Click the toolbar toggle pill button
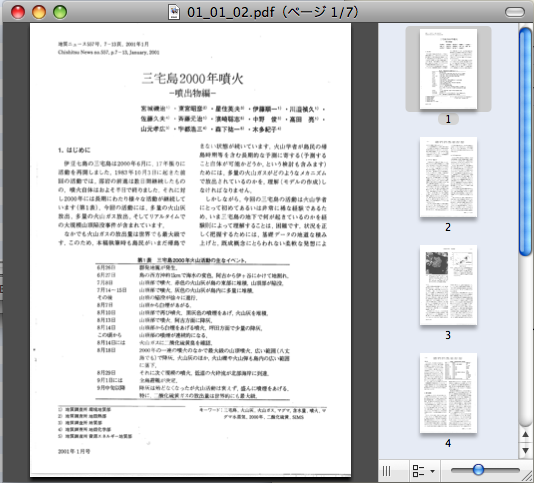 pyautogui.click(x=515, y=12)
